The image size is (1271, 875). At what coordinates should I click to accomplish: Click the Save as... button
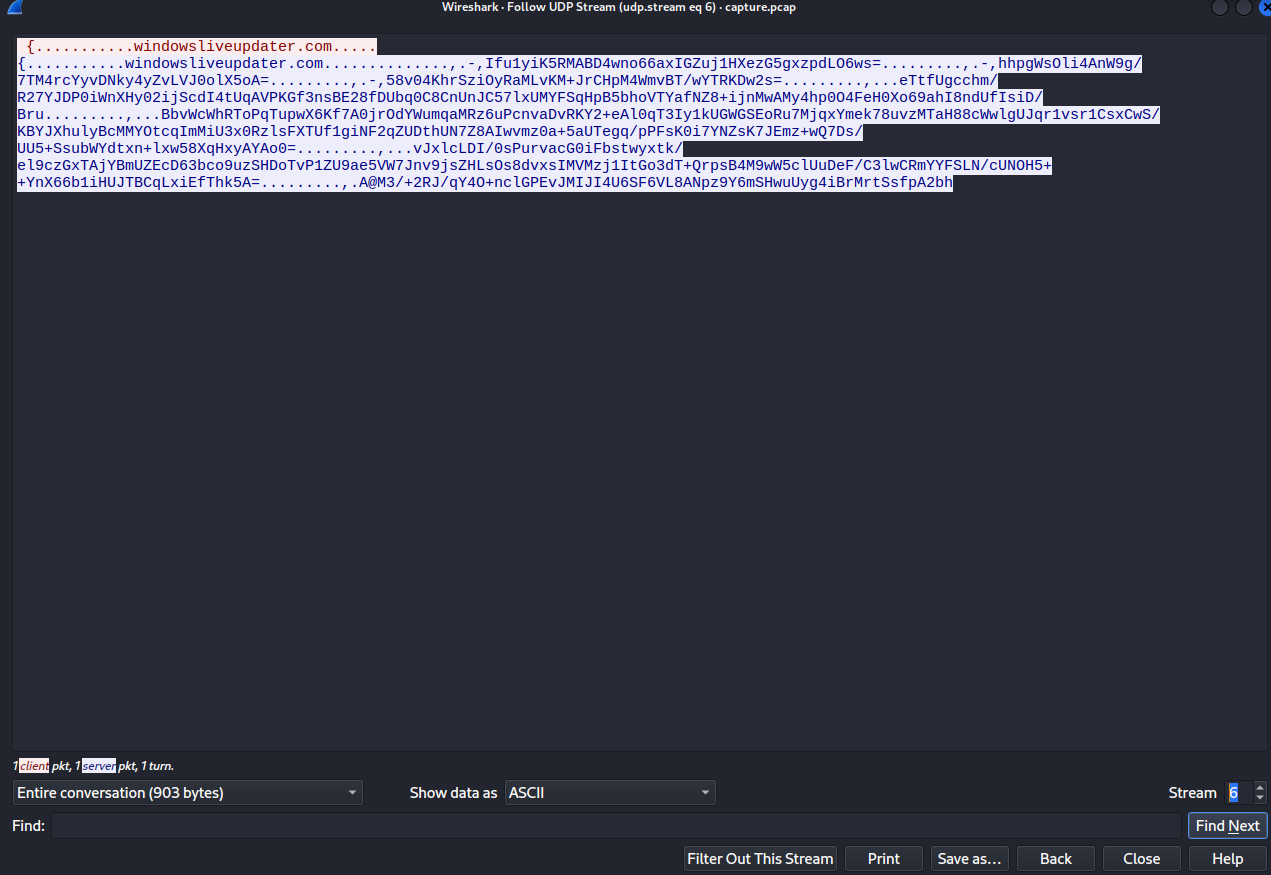point(969,859)
